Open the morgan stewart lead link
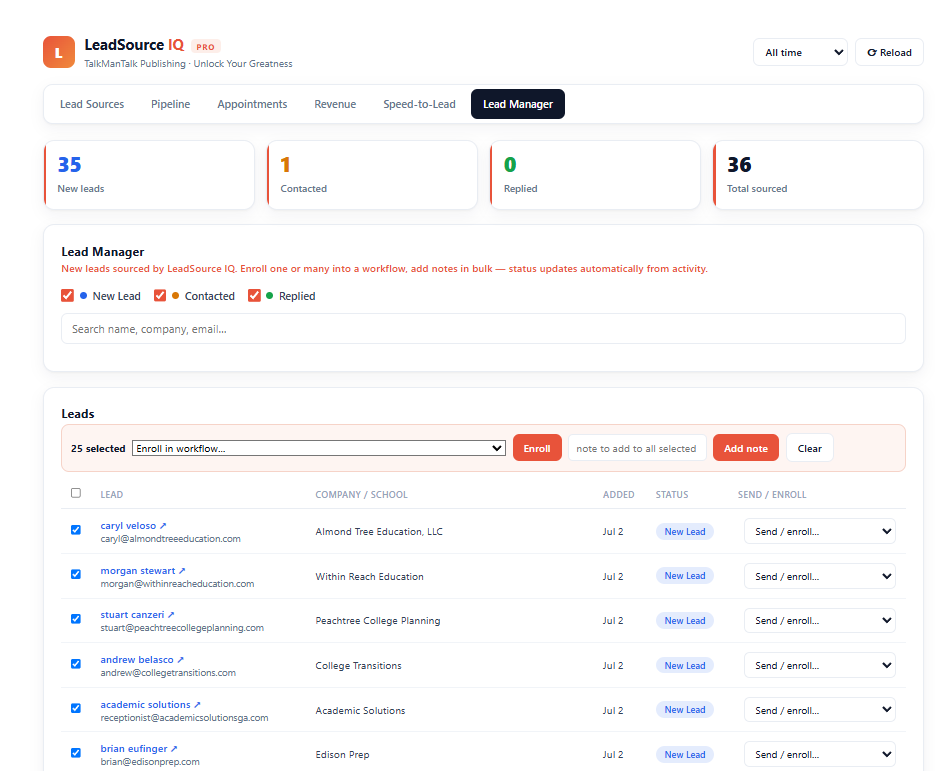Screen dimensions: 935x771 pos(138,571)
